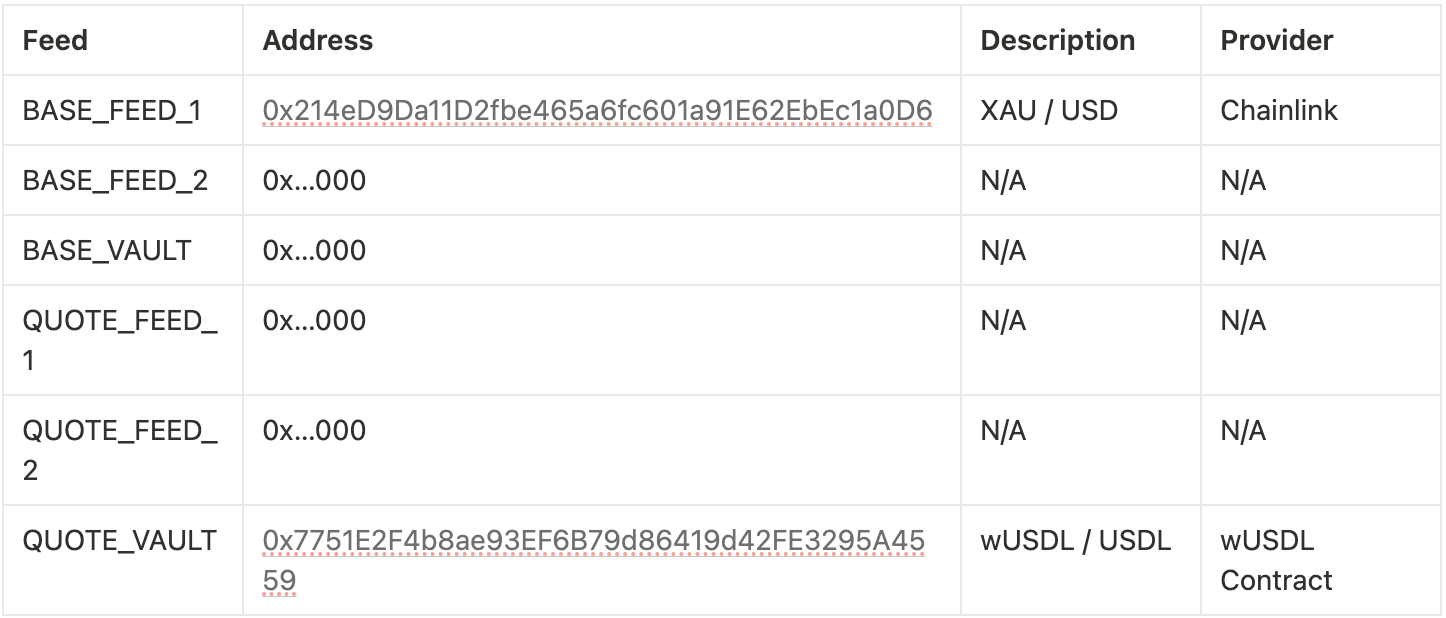The width and height of the screenshot is (1446, 618).
Task: Select the QUOTE_FEED_2 feed name cell
Action: 119,449
